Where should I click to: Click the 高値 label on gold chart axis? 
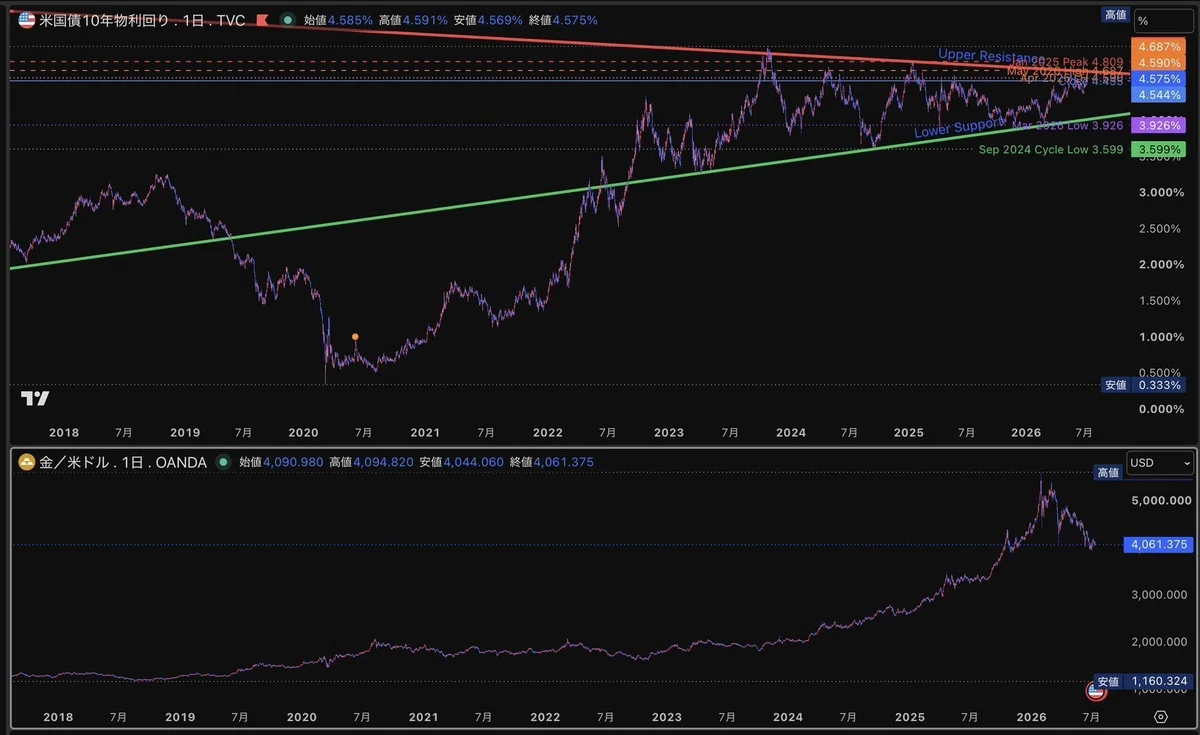tap(1108, 472)
